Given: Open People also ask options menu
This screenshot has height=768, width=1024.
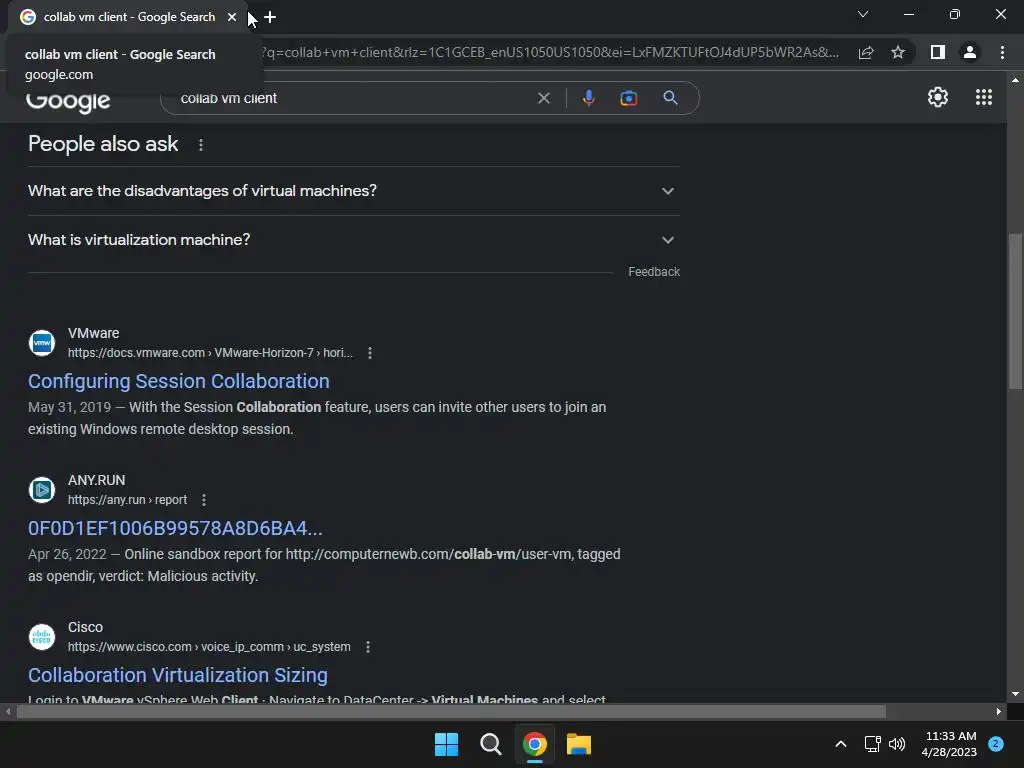Looking at the screenshot, I should (x=200, y=144).
